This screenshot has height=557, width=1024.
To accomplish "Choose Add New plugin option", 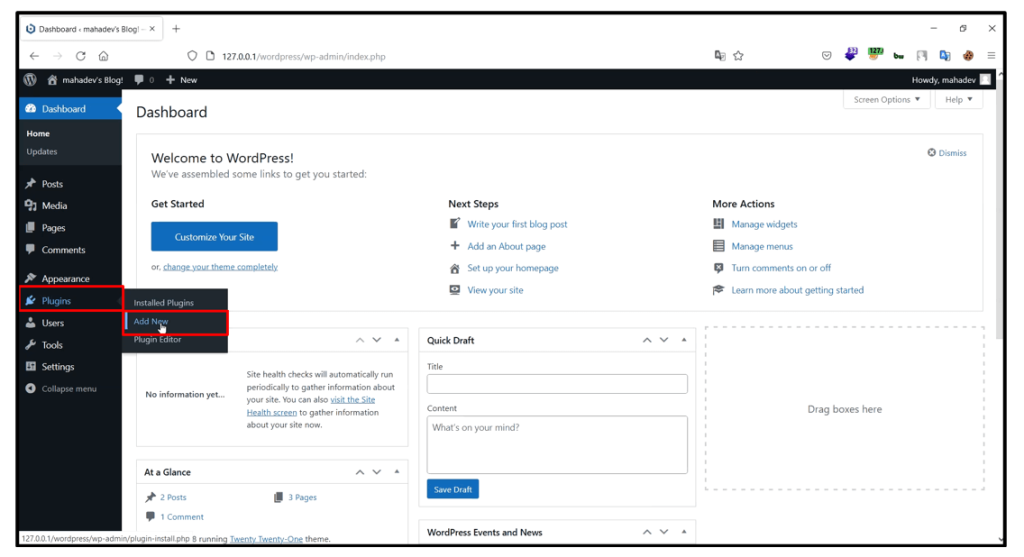I will point(151,321).
